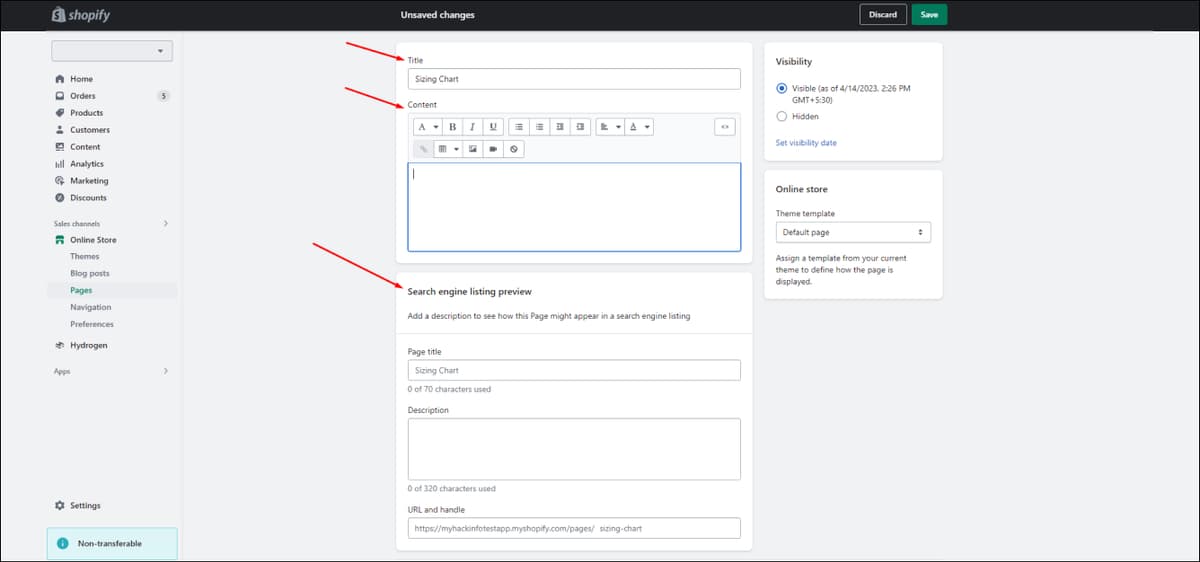Click the insert image toolbar icon

[x=472, y=149]
